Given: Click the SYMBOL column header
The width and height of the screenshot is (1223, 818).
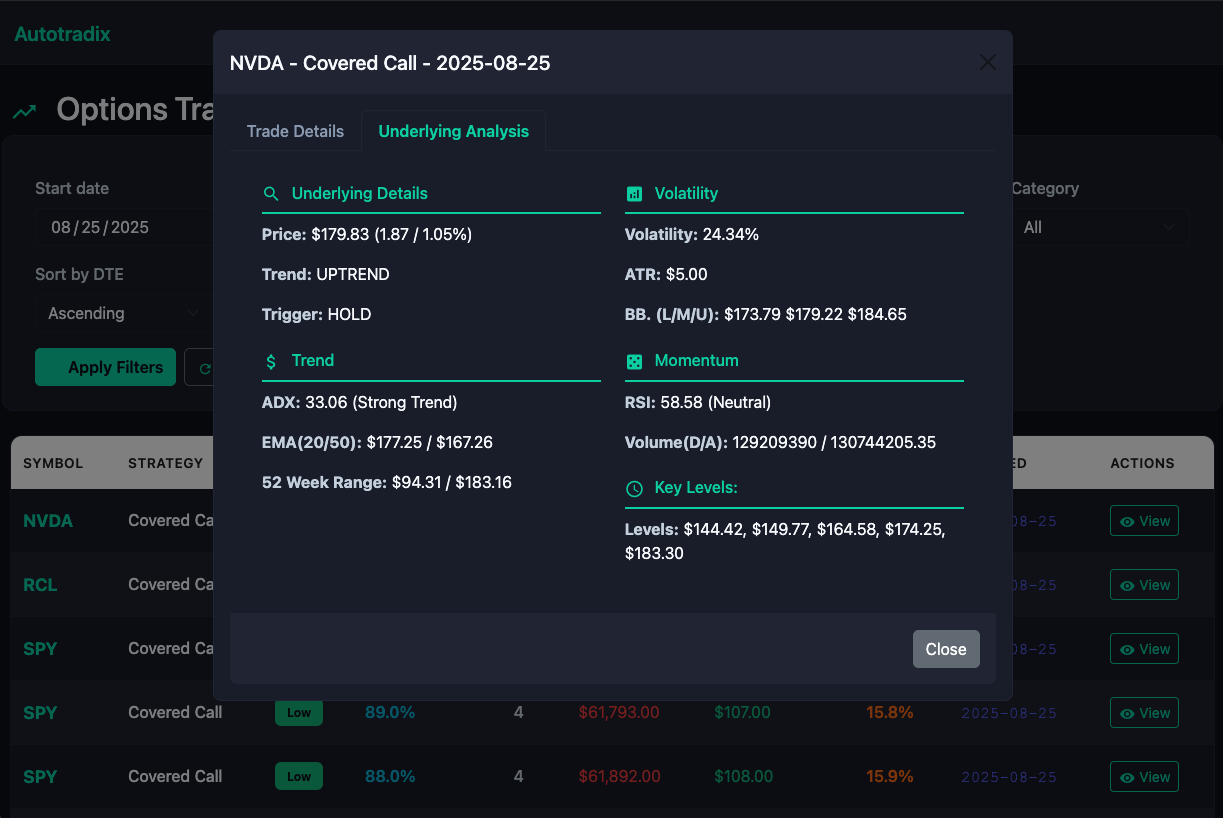Looking at the screenshot, I should (x=53, y=463).
